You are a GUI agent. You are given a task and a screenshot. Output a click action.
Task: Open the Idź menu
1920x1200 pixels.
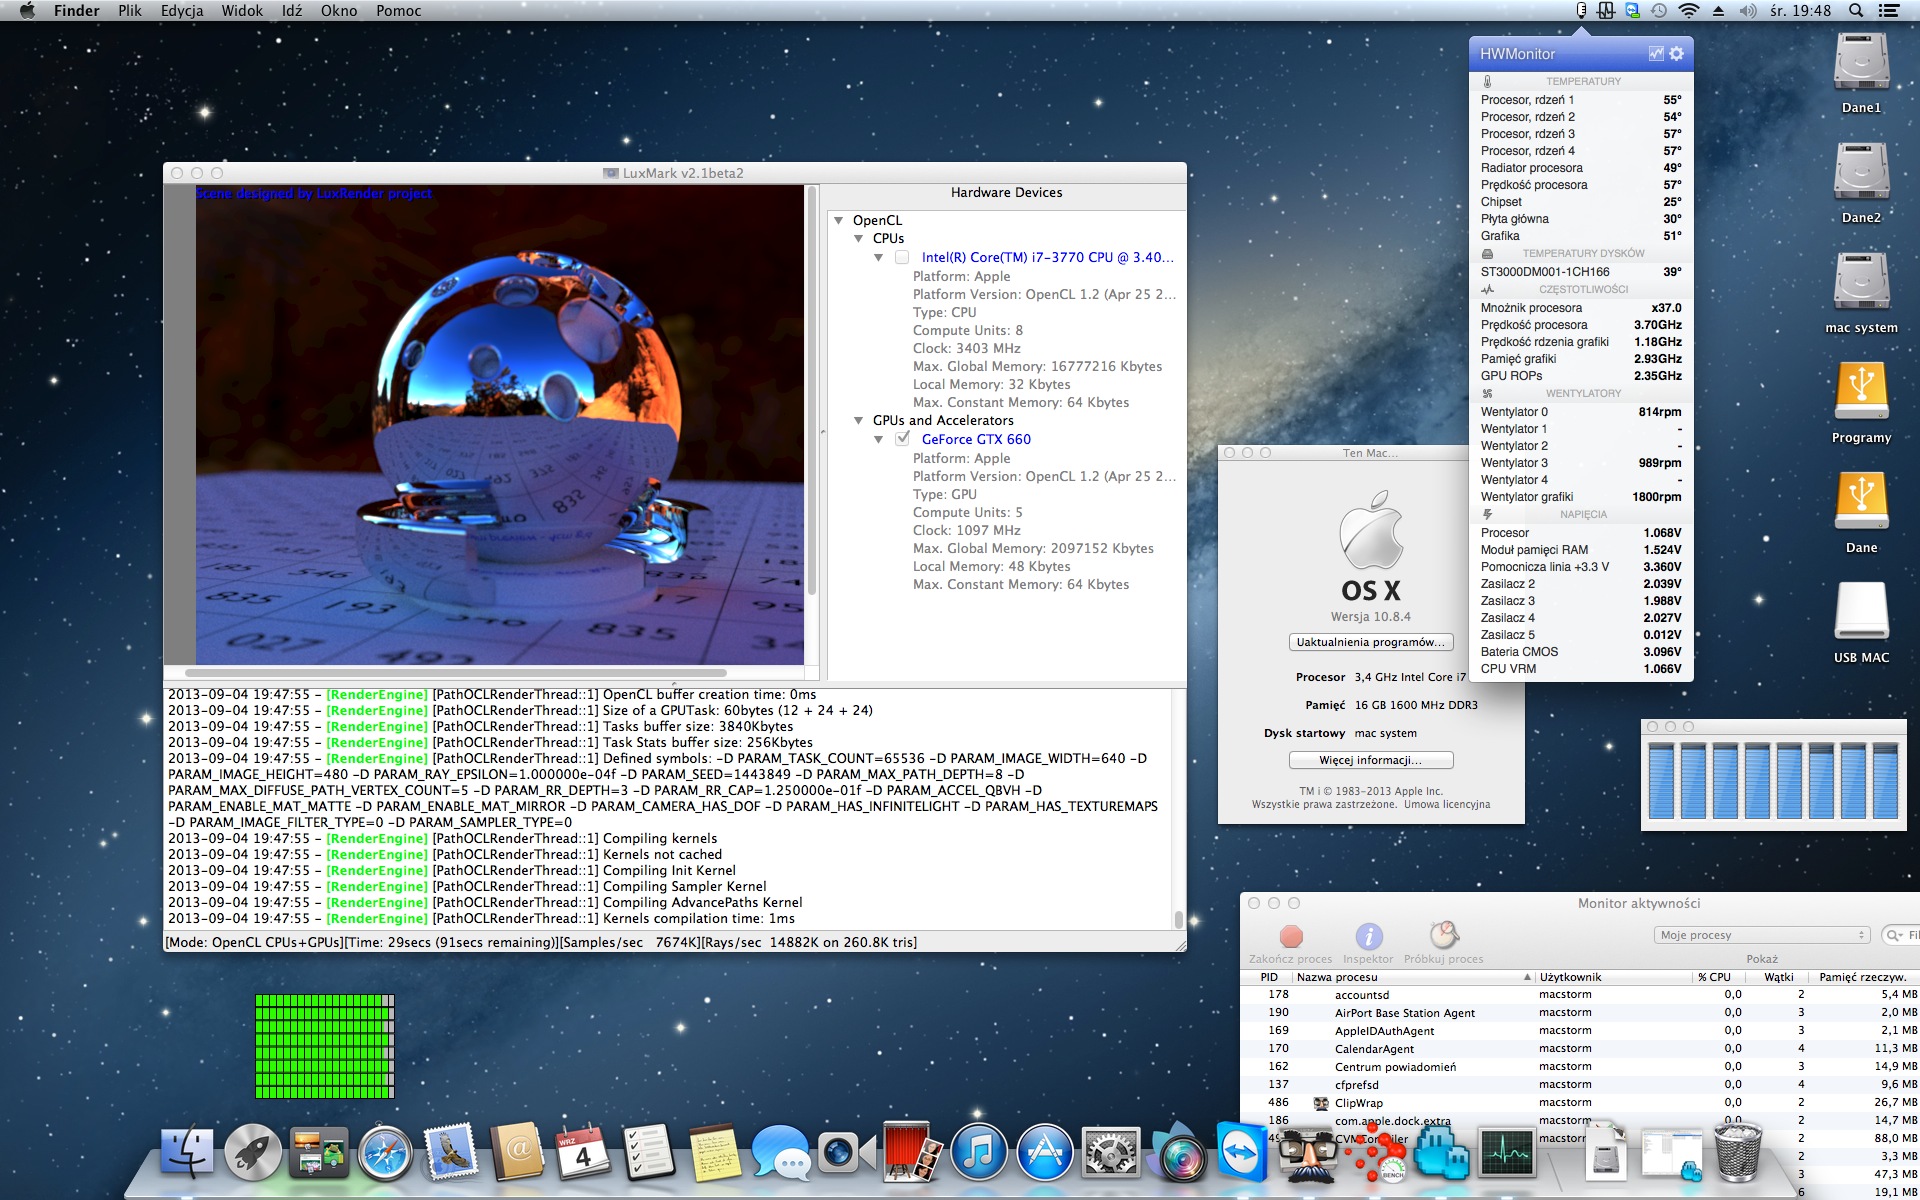point(292,11)
